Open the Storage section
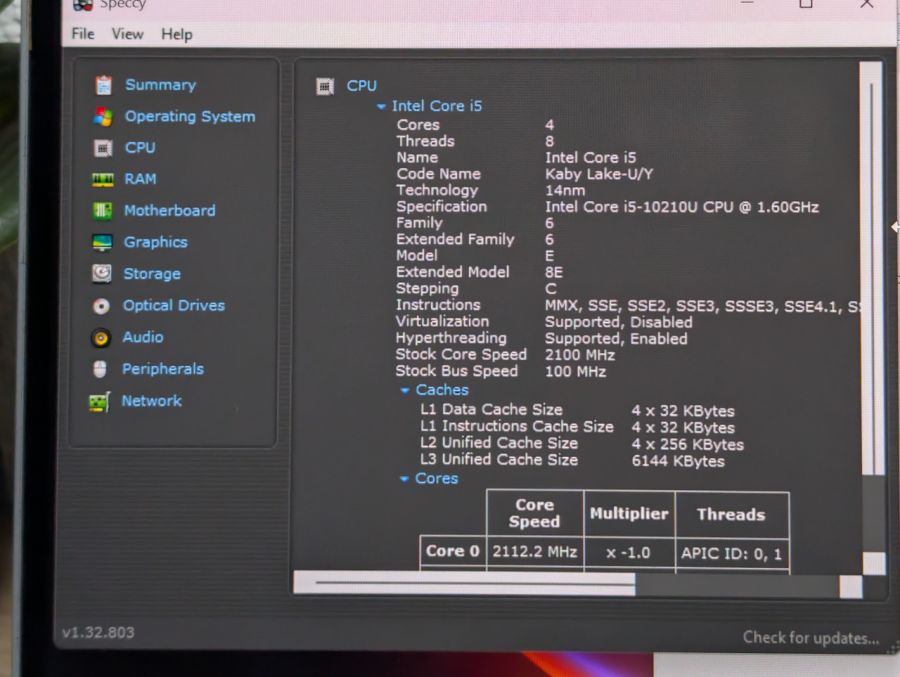The width and height of the screenshot is (900, 677). pyautogui.click(x=152, y=274)
